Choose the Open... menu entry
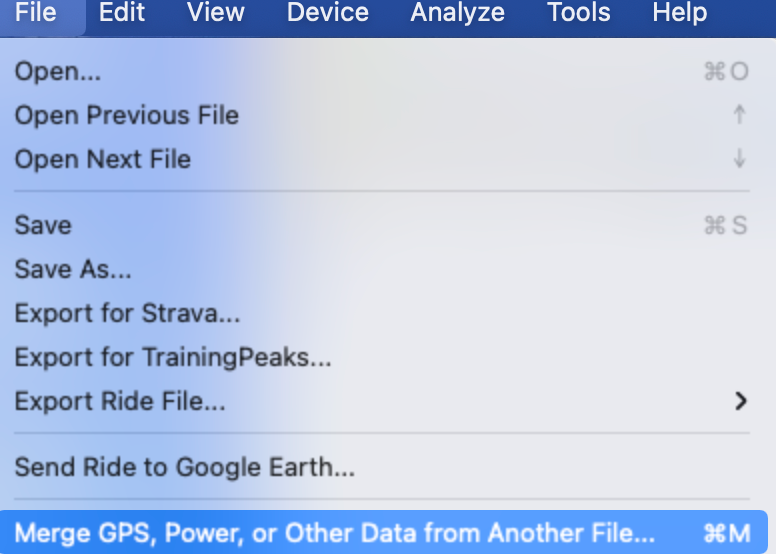Viewport: 776px width, 554px height. [58, 71]
